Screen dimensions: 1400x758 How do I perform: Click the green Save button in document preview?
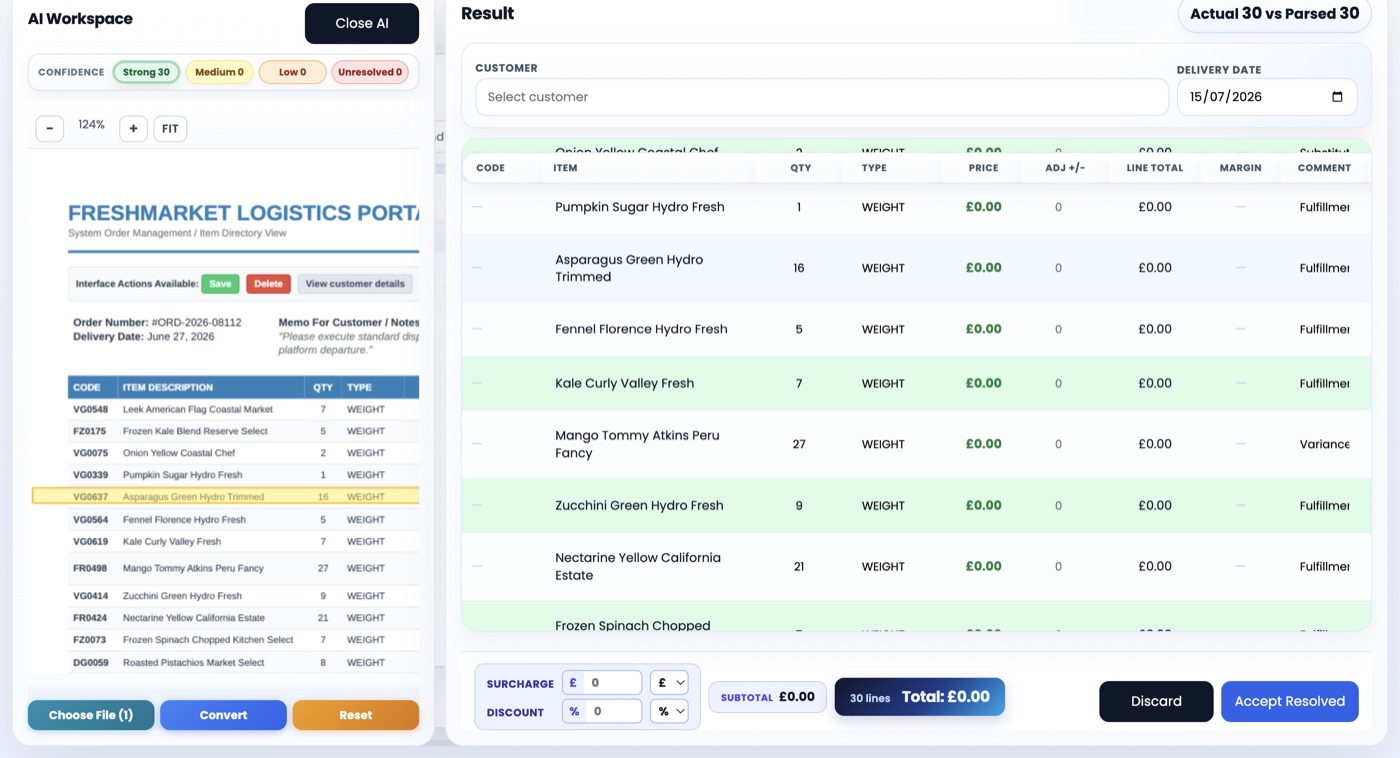coord(220,284)
